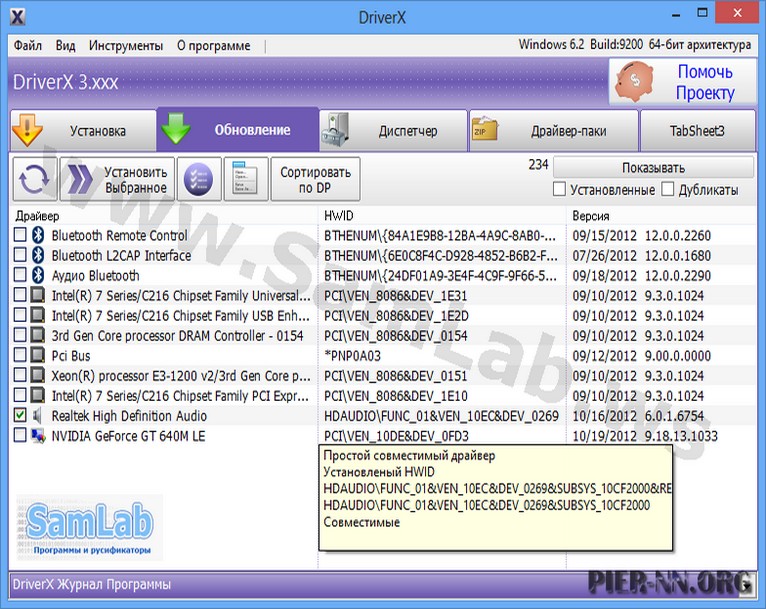Close the DriverX window

737,13
